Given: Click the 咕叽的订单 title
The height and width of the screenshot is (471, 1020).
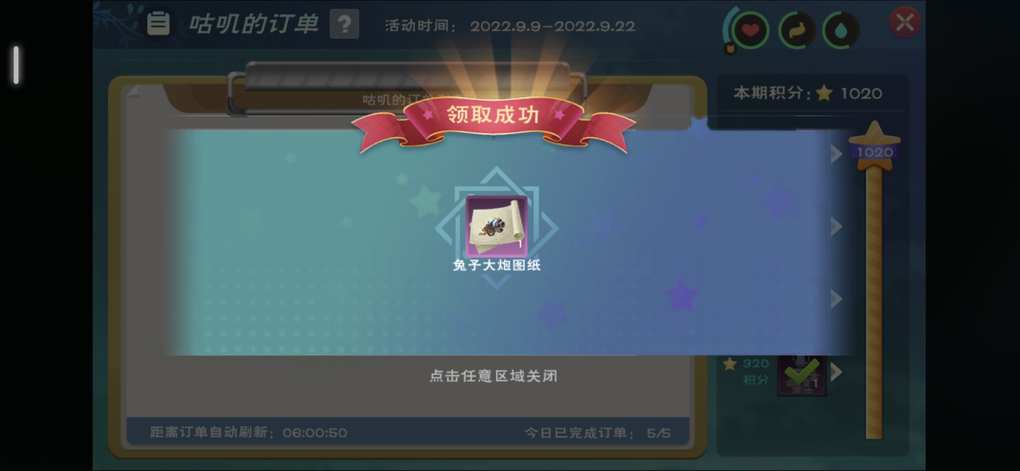Looking at the screenshot, I should (254, 24).
